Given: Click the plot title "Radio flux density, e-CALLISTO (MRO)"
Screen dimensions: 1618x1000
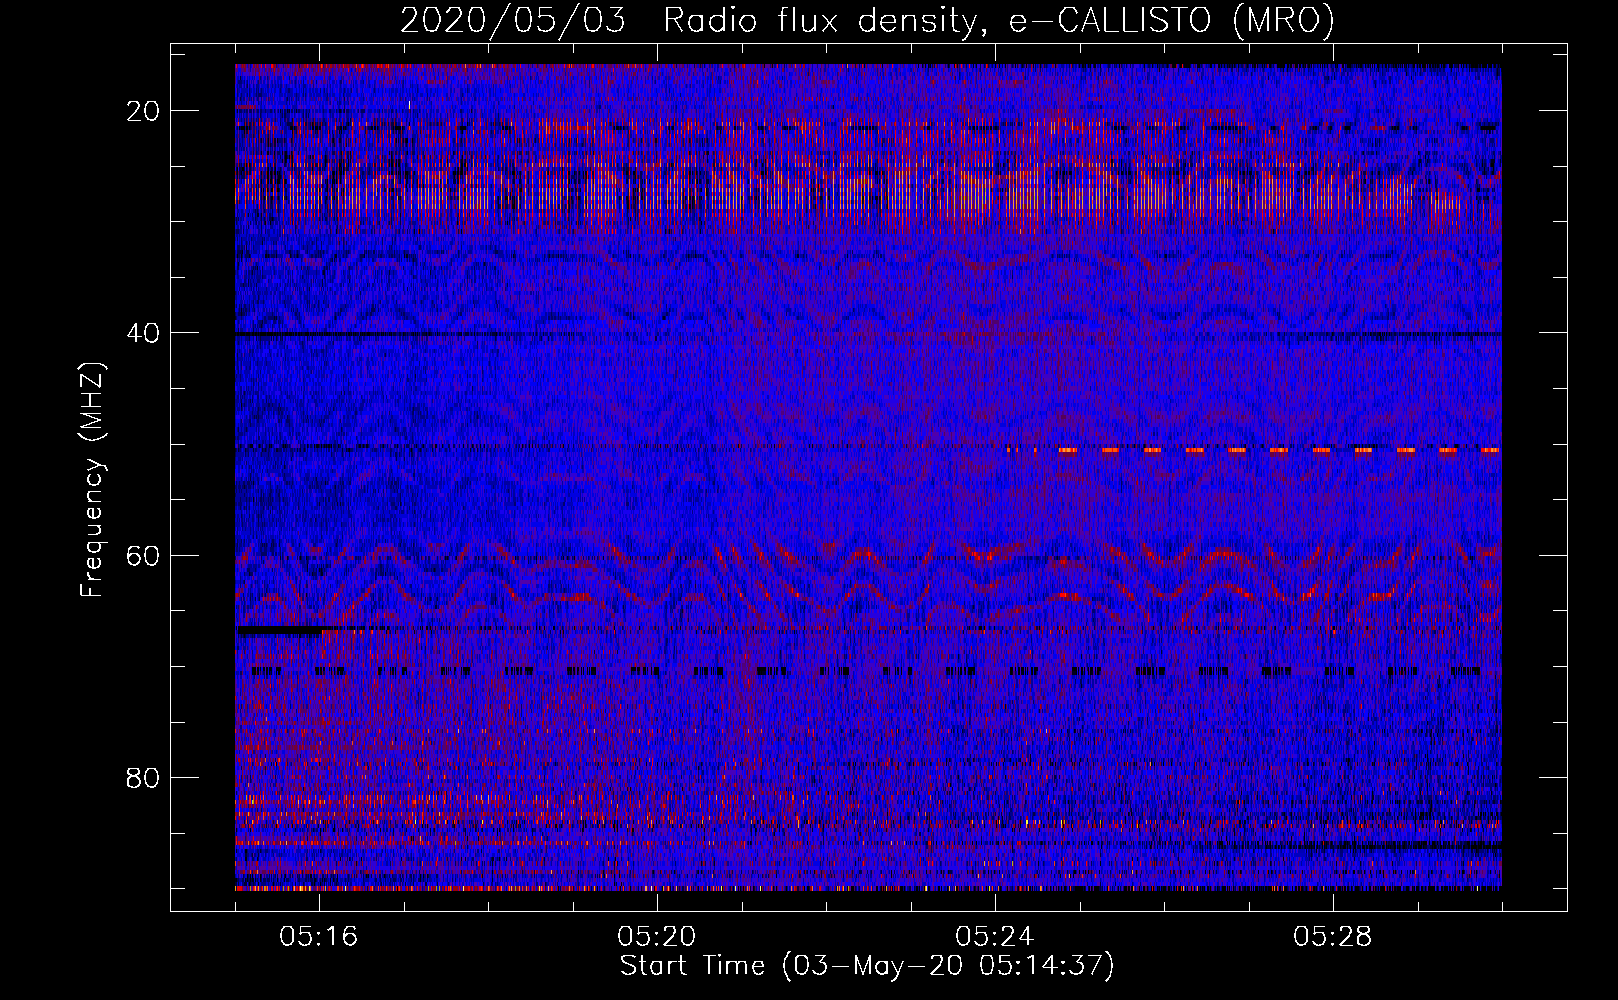Looking at the screenshot, I should coord(999,20).
